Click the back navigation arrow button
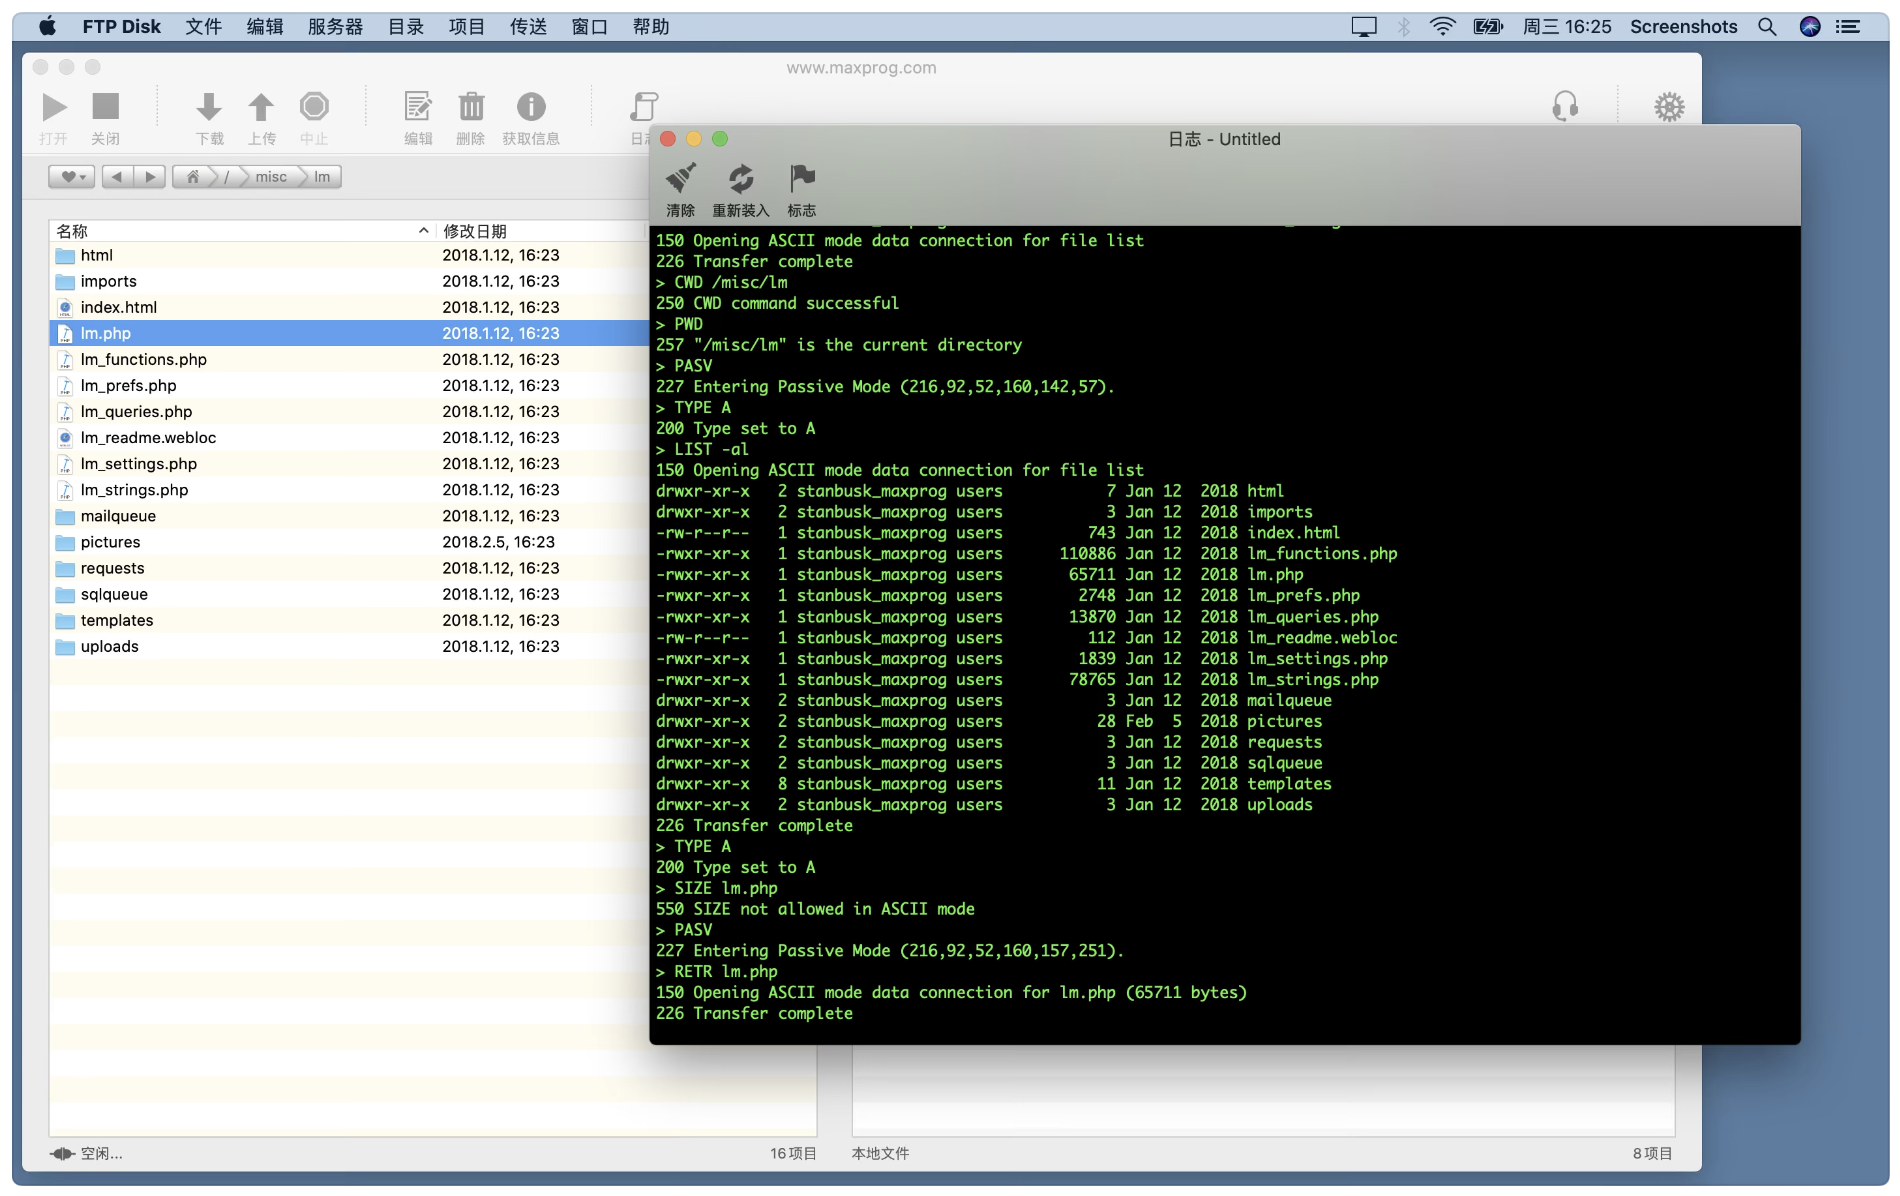Screen dimensions: 1900x1196 117,177
